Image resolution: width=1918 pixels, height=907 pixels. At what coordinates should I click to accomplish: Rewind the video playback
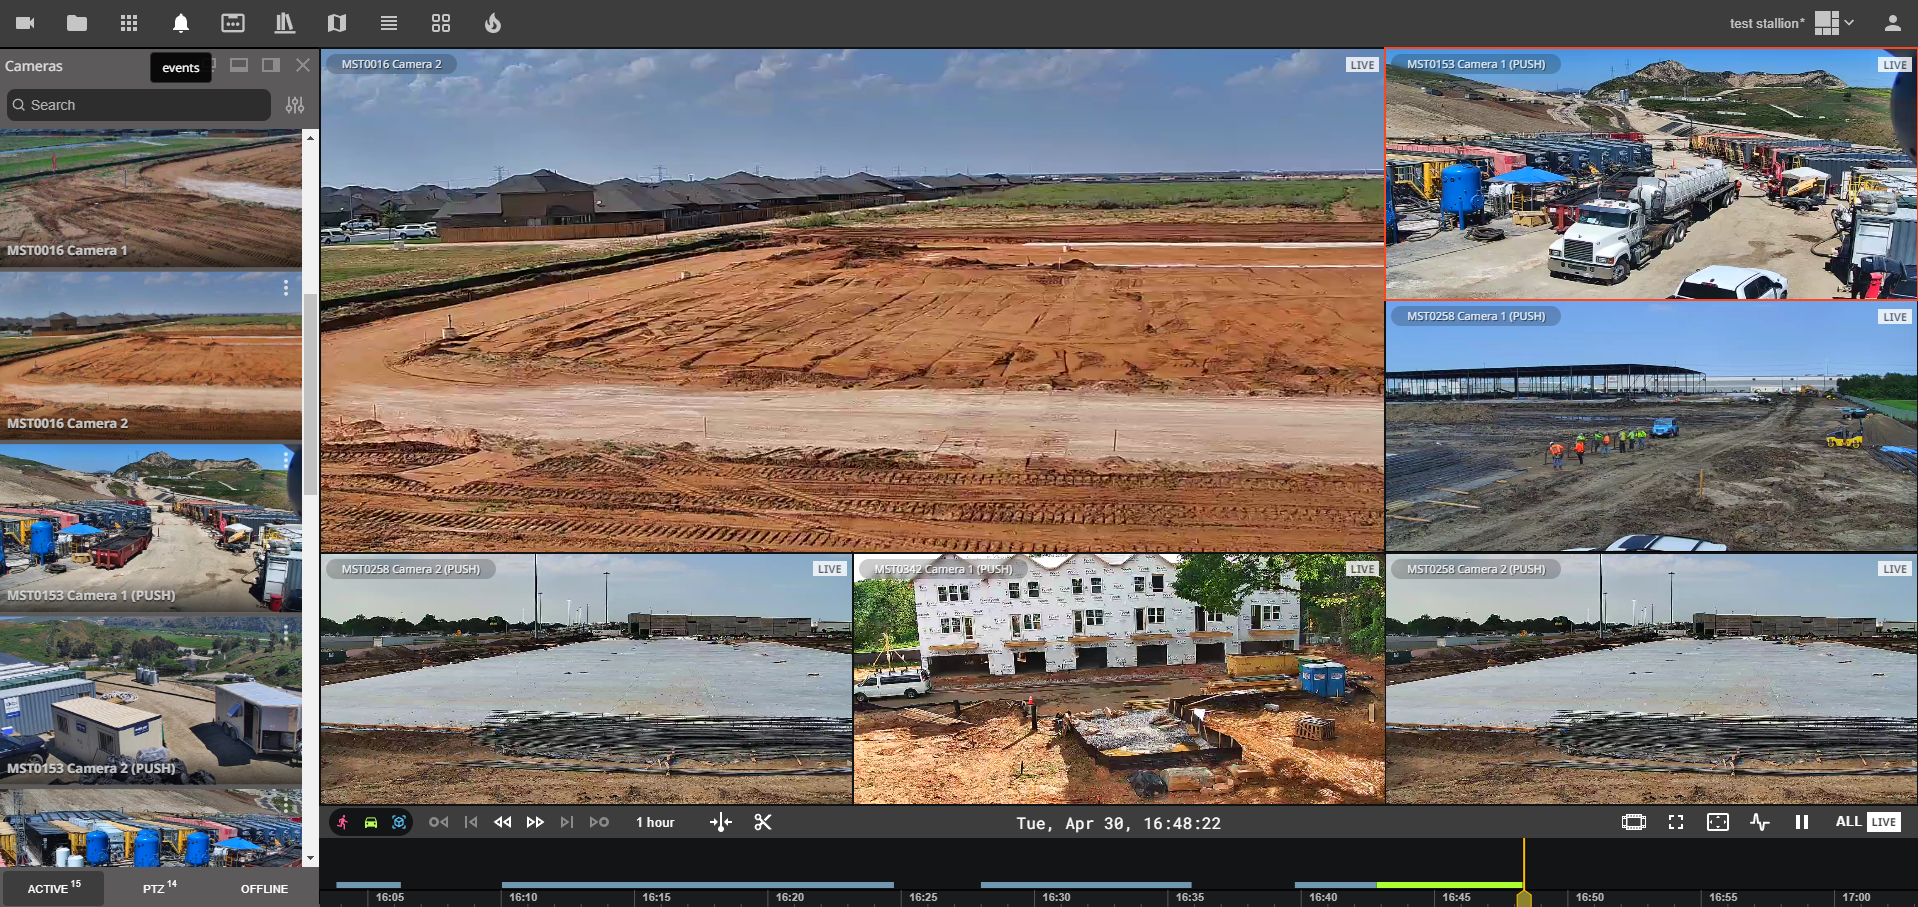[503, 822]
